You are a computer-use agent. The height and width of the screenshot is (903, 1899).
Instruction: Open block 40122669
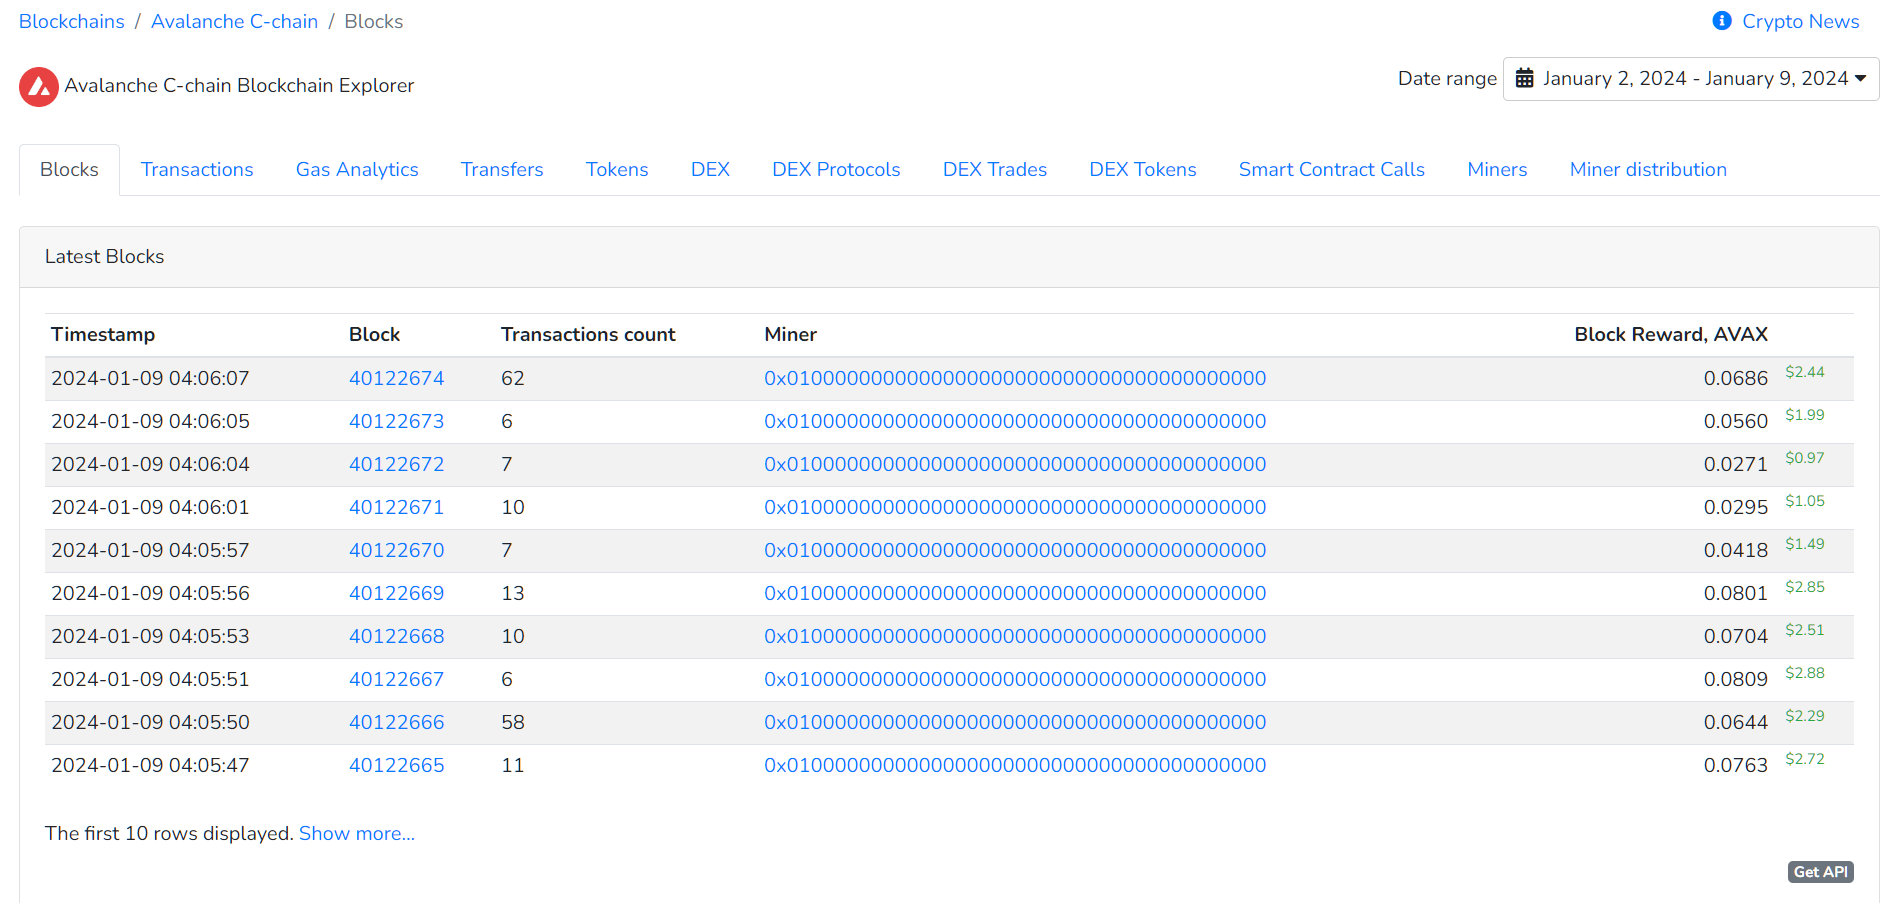(x=396, y=594)
